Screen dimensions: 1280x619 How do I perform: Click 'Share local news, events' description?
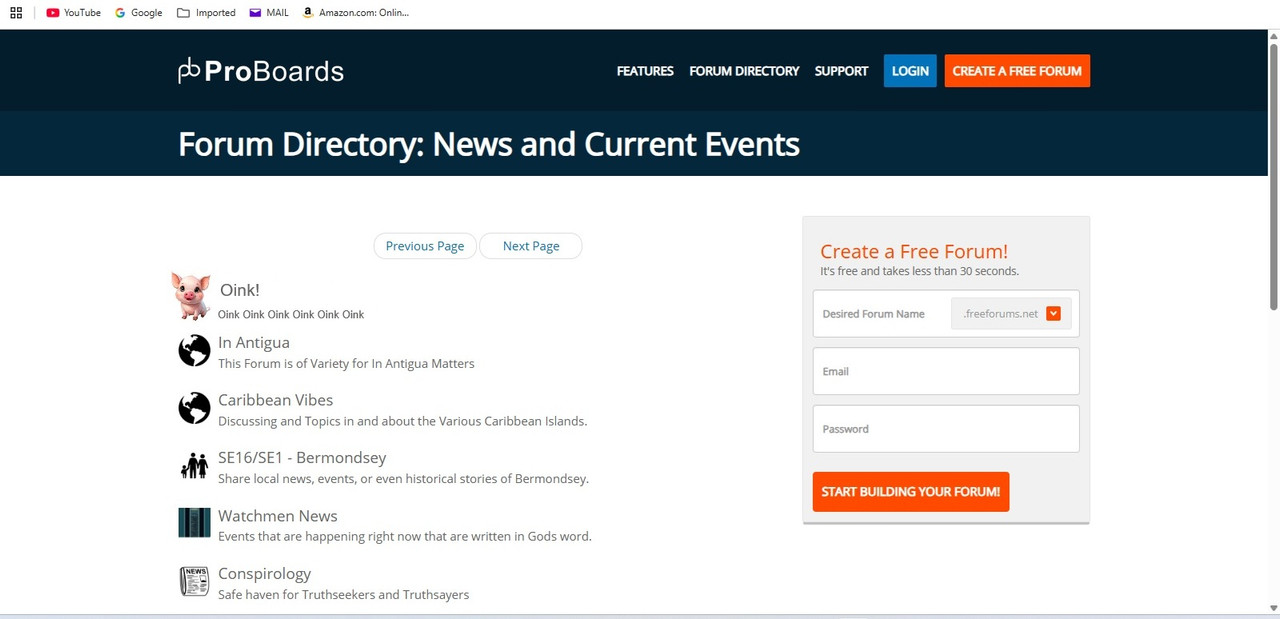[x=404, y=479]
